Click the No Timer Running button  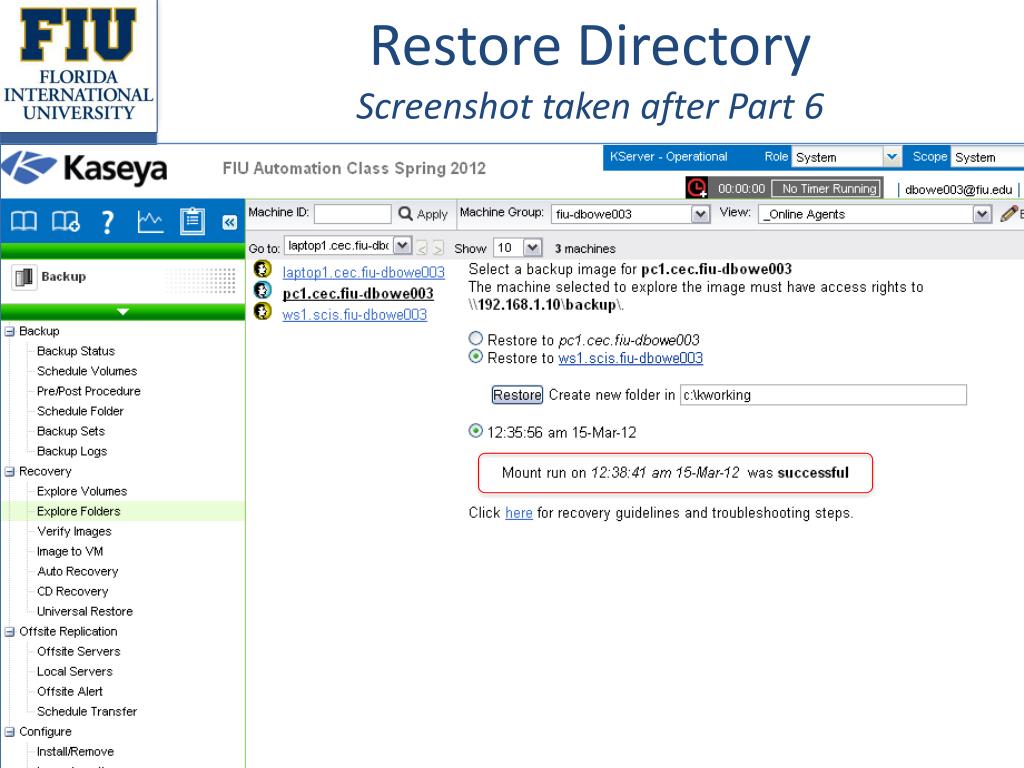click(x=829, y=189)
